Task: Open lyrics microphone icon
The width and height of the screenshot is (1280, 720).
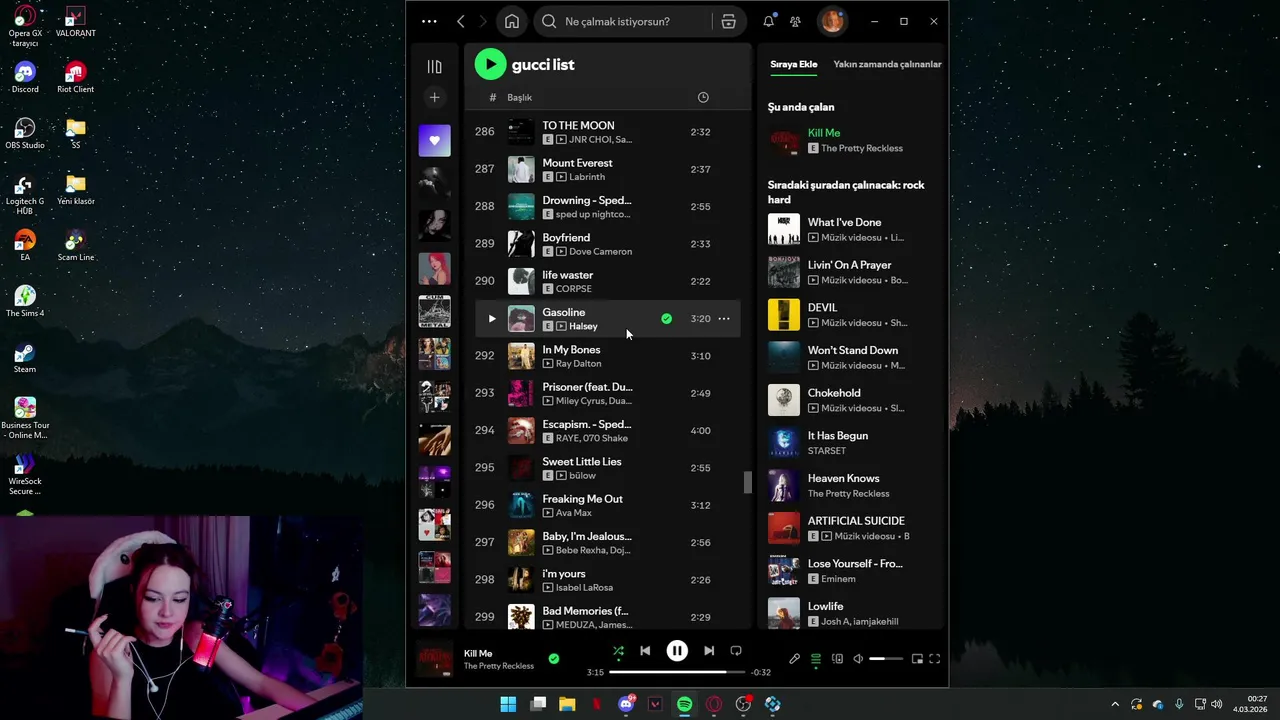Action: click(794, 659)
